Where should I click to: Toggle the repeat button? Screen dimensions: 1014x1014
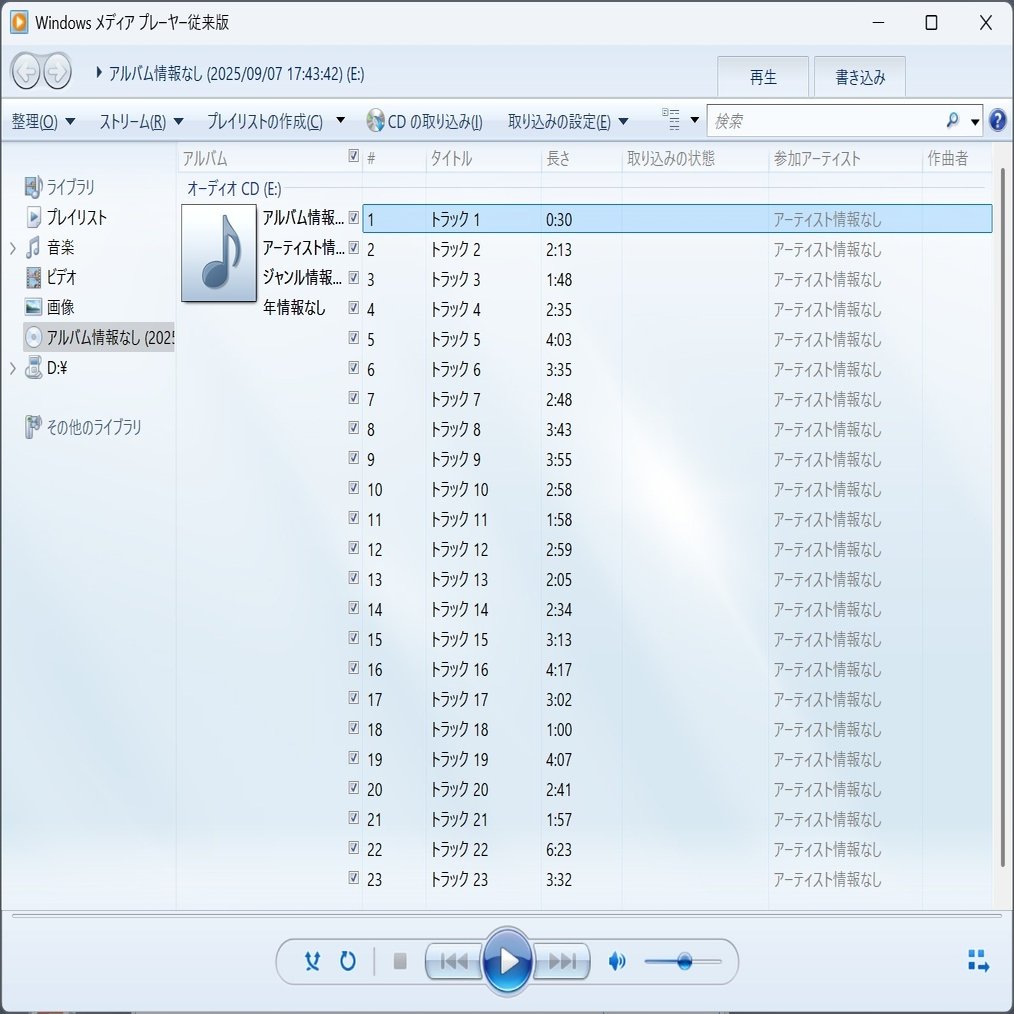(348, 962)
